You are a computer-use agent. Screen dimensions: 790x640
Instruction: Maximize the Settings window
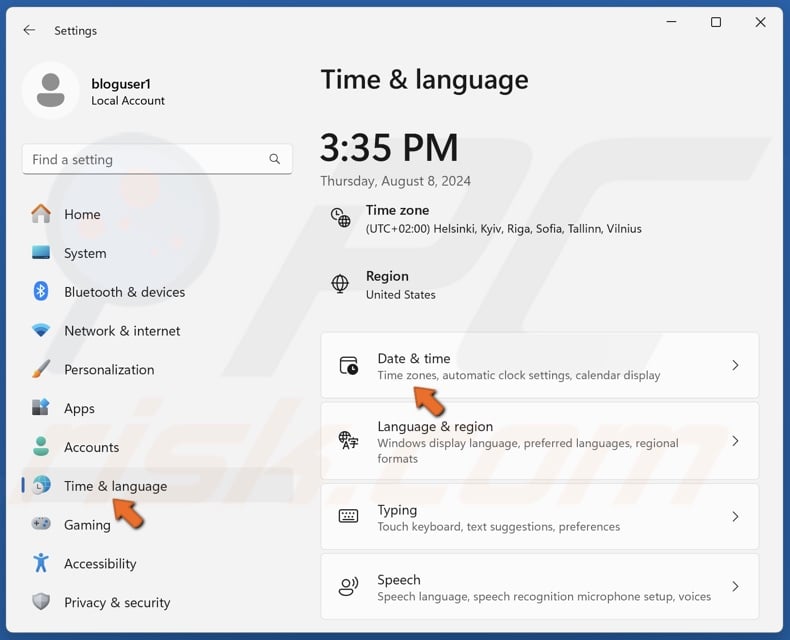715,22
